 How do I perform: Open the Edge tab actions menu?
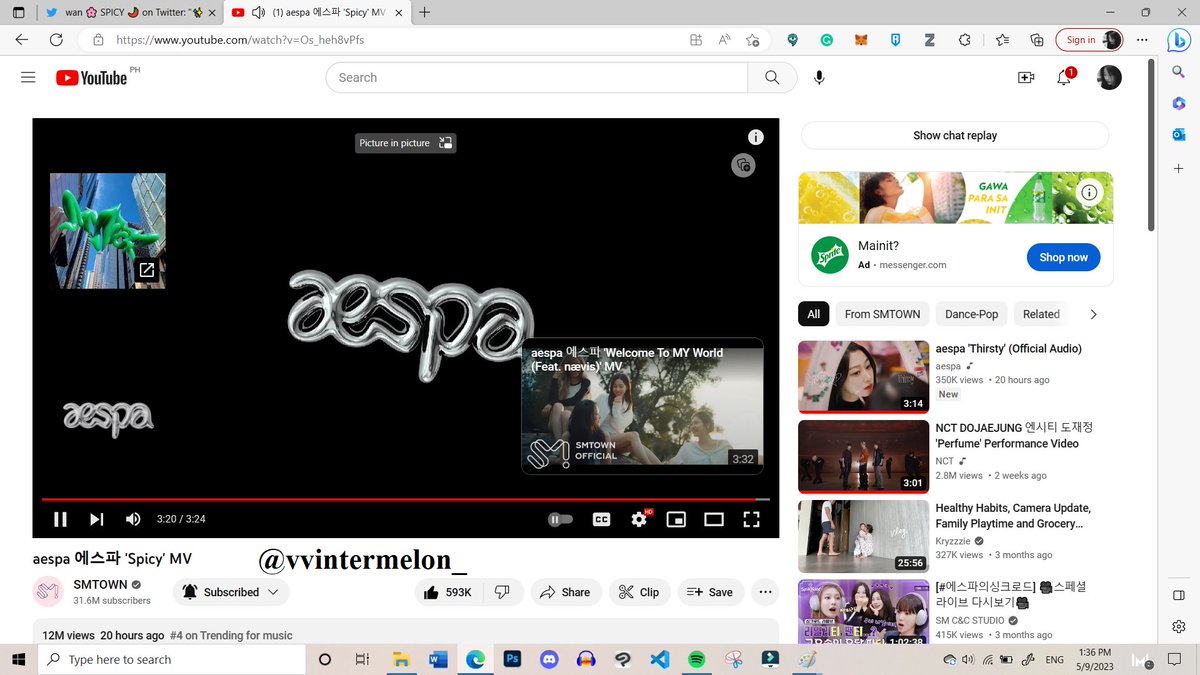pos(18,12)
